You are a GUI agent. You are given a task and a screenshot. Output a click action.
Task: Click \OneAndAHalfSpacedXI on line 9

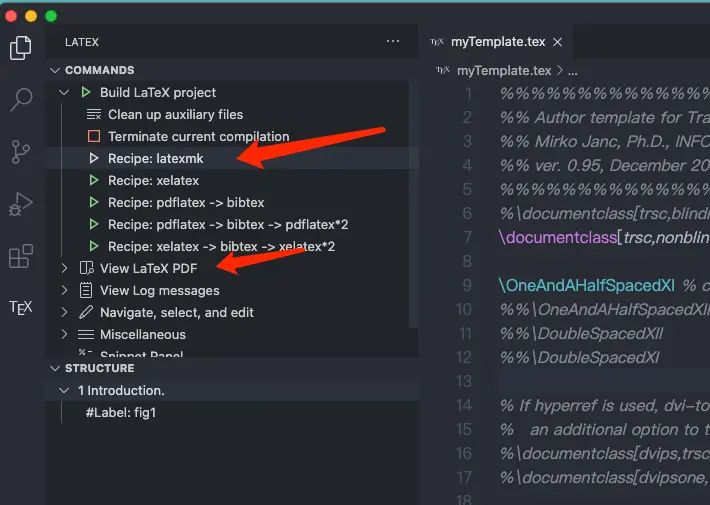586,285
